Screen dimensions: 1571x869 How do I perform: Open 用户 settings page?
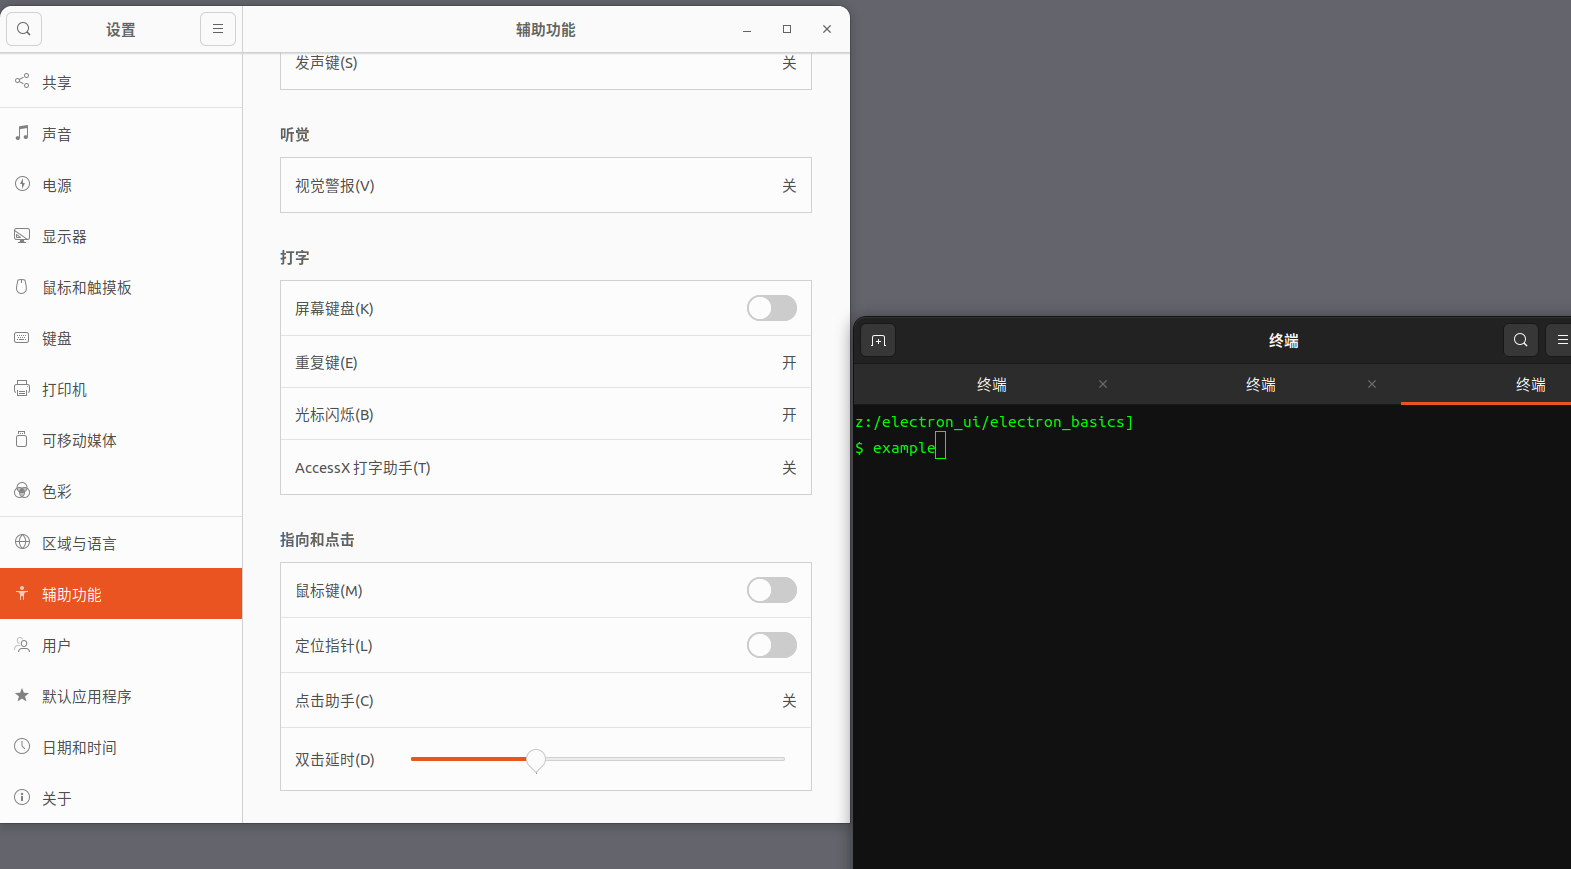coord(121,645)
